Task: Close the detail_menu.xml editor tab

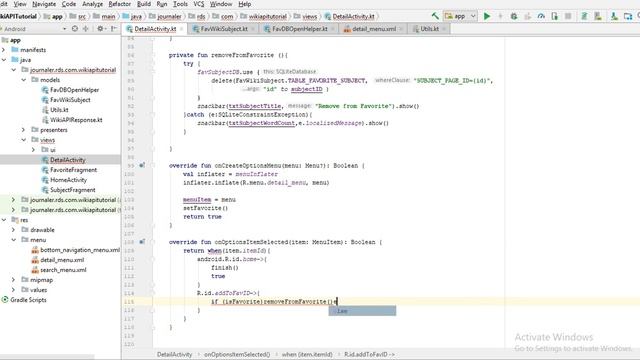Action: click(x=401, y=29)
